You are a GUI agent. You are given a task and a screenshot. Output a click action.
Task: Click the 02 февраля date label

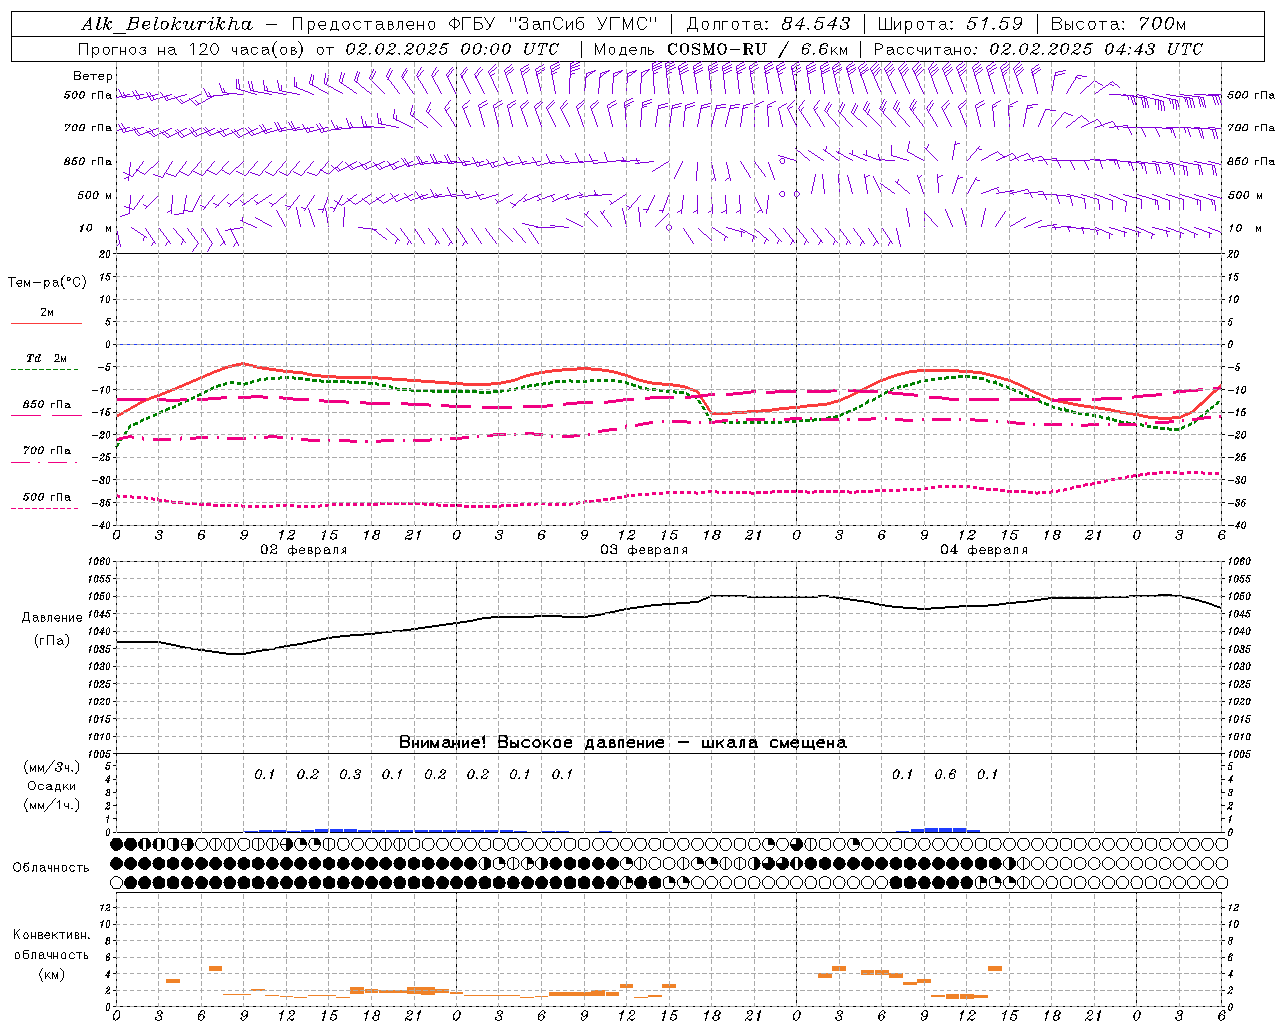304,550
